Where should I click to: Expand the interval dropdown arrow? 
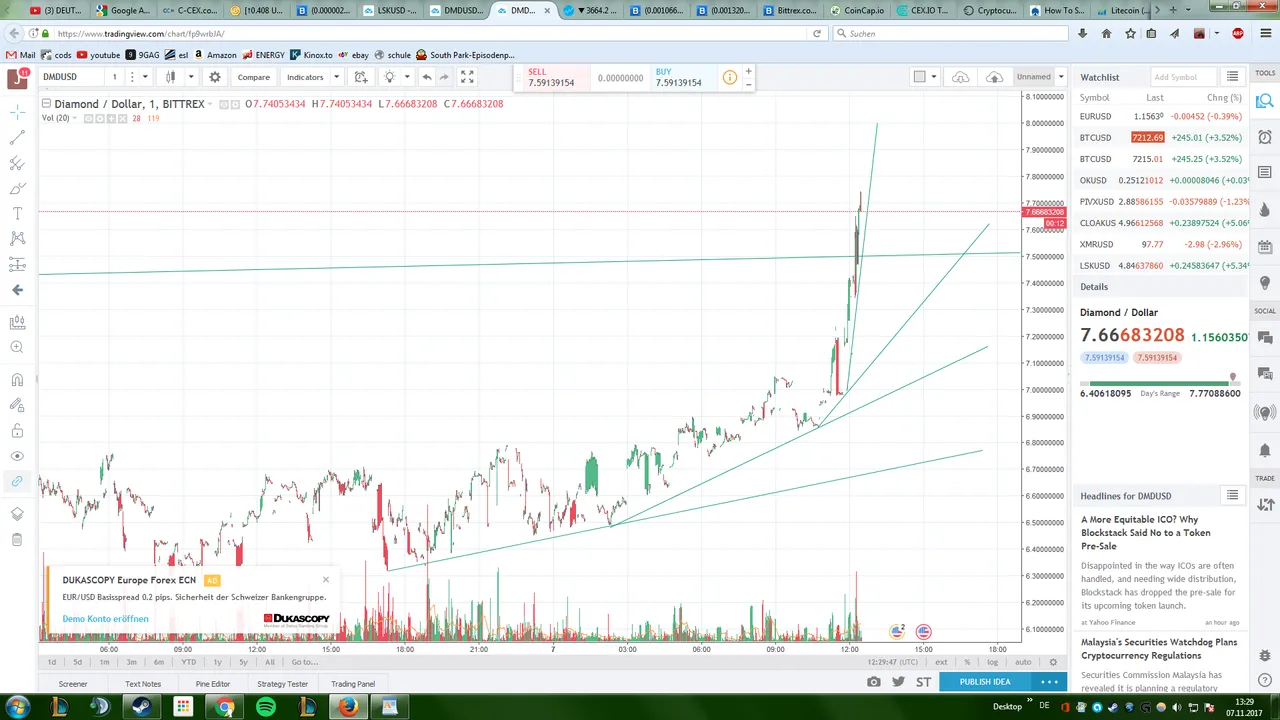(145, 77)
